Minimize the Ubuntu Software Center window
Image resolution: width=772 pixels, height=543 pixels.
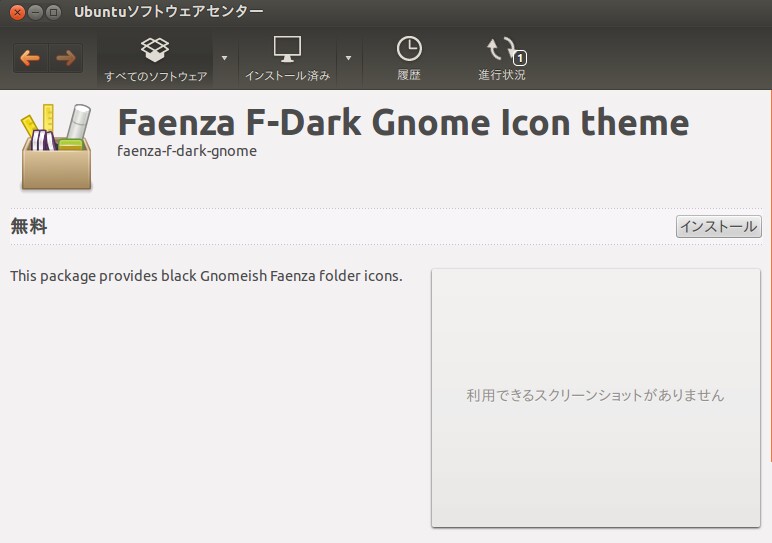35,12
